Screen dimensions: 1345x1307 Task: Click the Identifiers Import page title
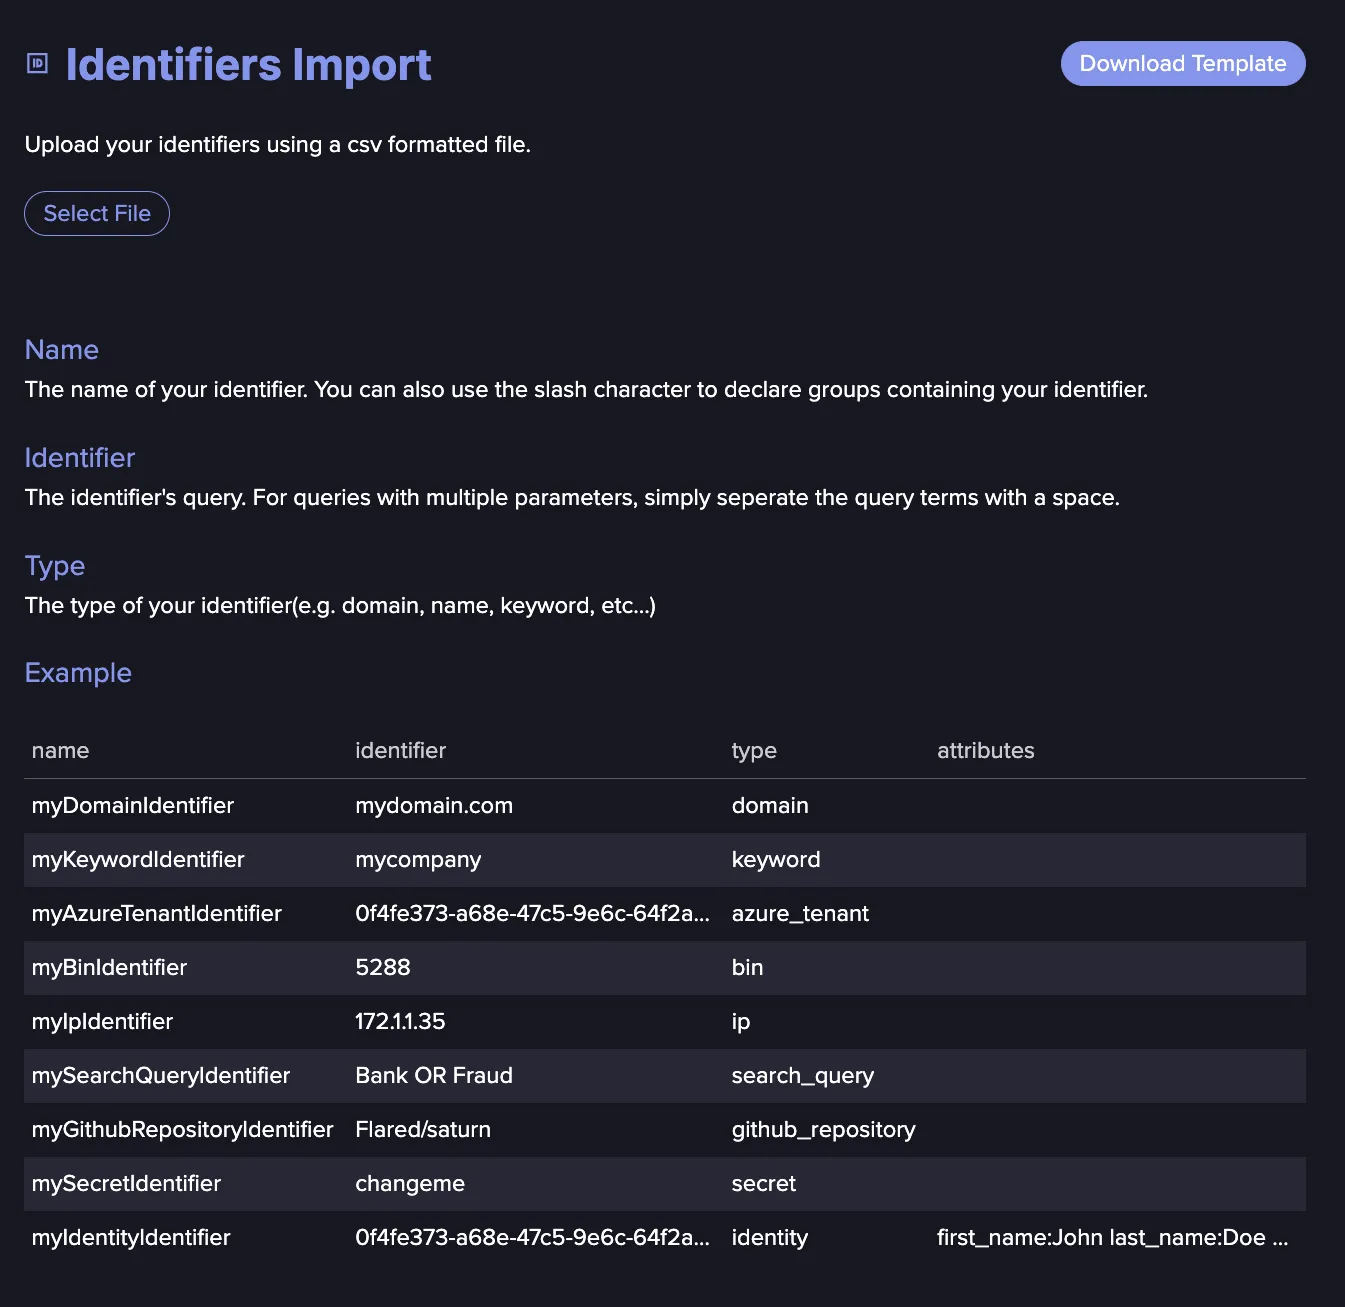pyautogui.click(x=248, y=65)
